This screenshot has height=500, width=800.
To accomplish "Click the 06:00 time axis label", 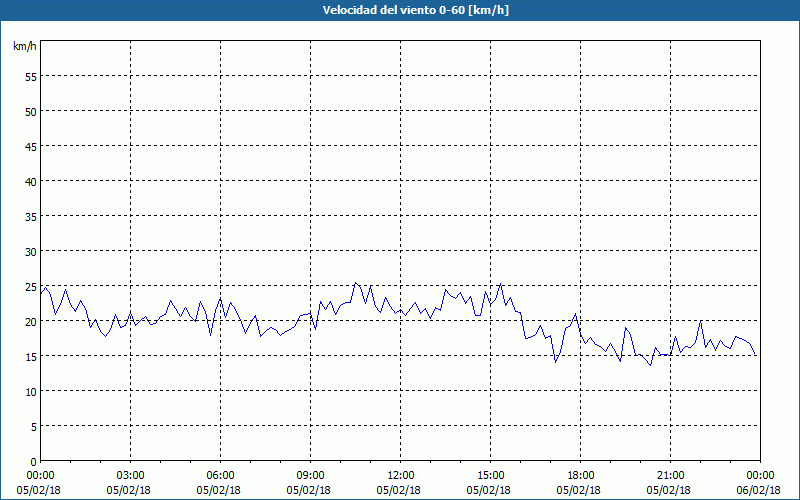I will 220,476.
